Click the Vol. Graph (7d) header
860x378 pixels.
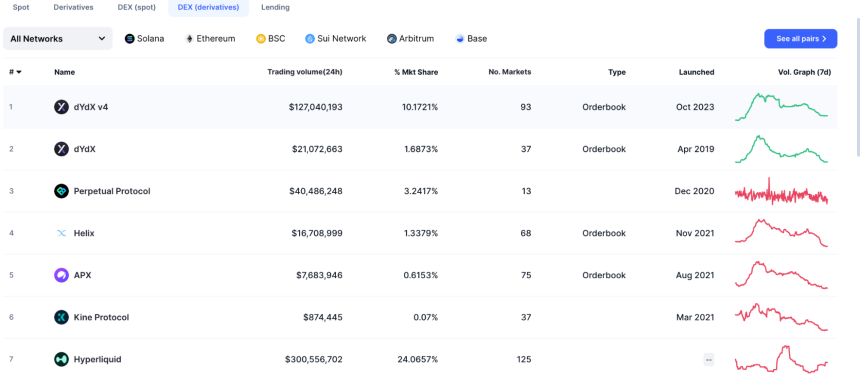coord(805,72)
